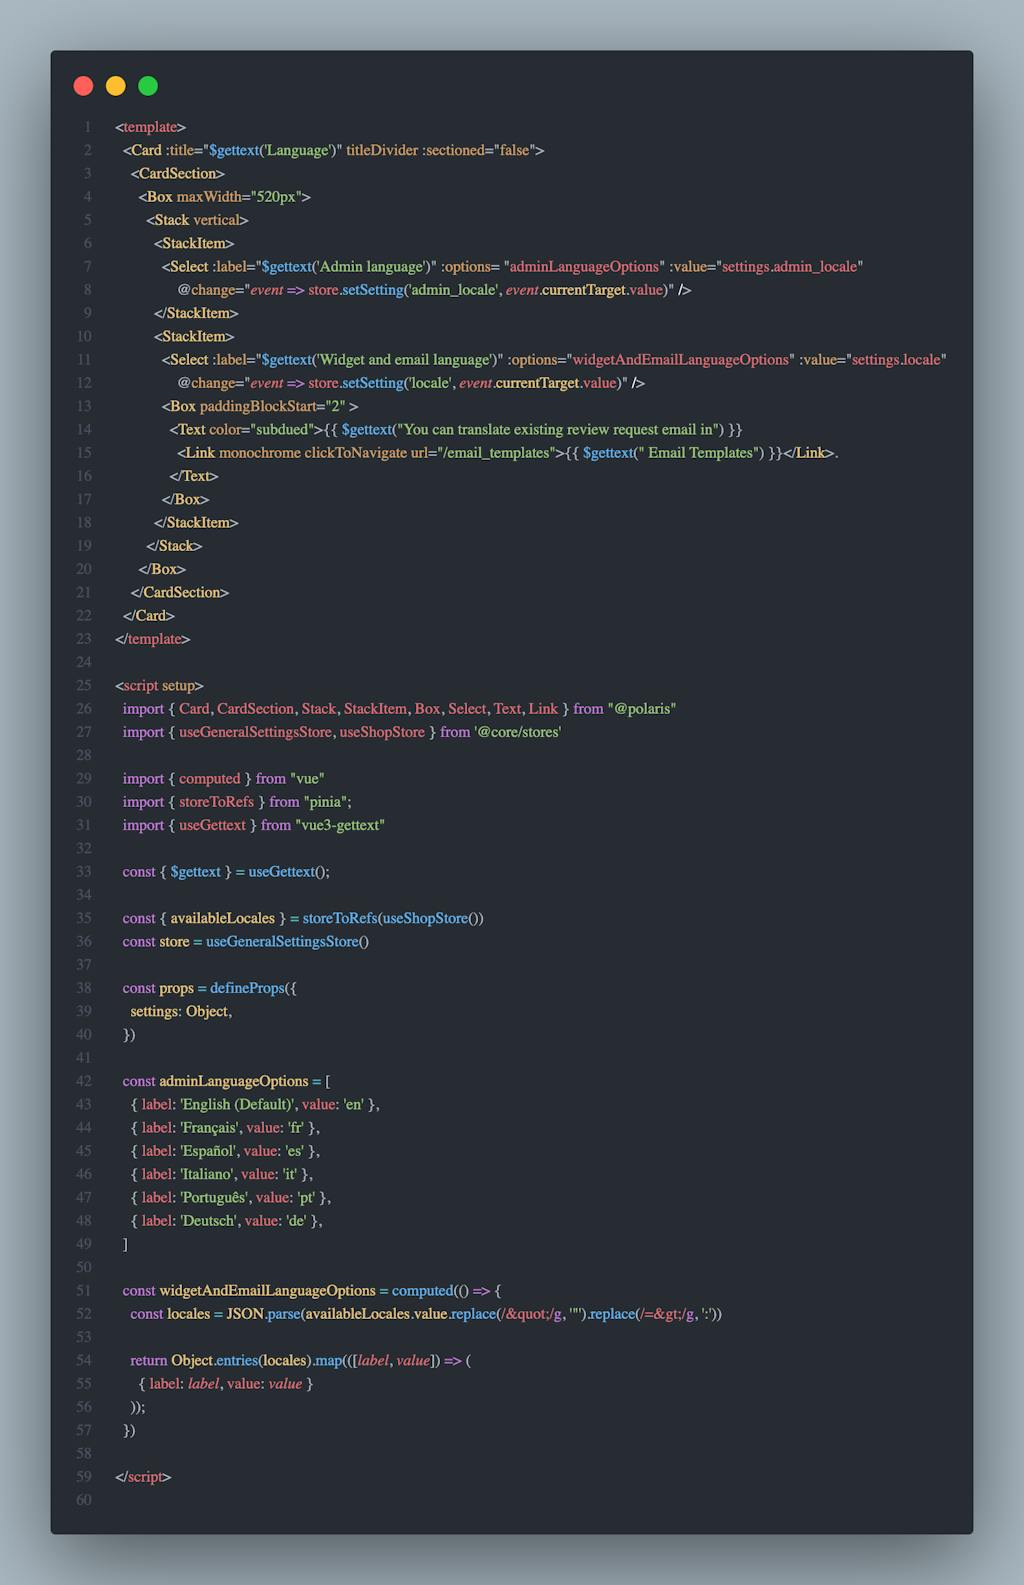
Task: Click the 'English (Default)' label string
Action: click(238, 1105)
